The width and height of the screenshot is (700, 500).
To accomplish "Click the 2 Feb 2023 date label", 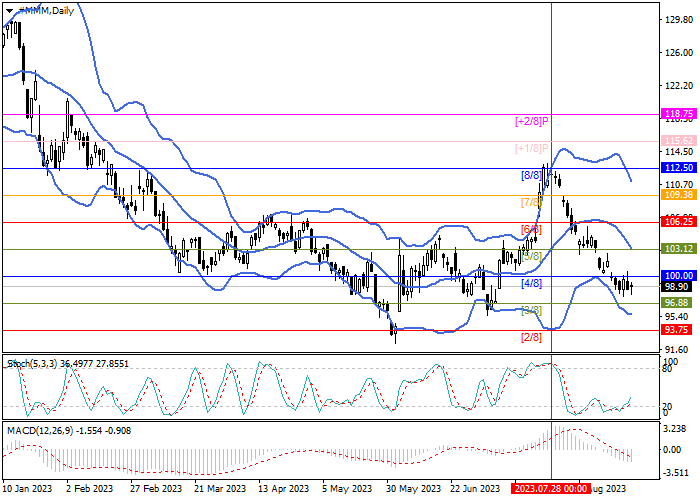I will pos(89,488).
